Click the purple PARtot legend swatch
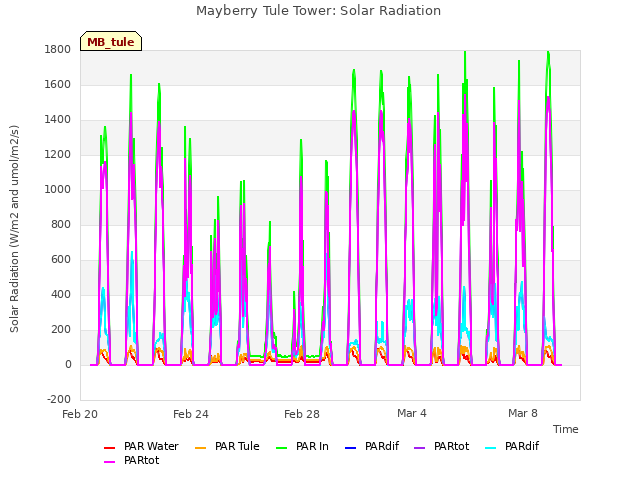 (x=420, y=448)
